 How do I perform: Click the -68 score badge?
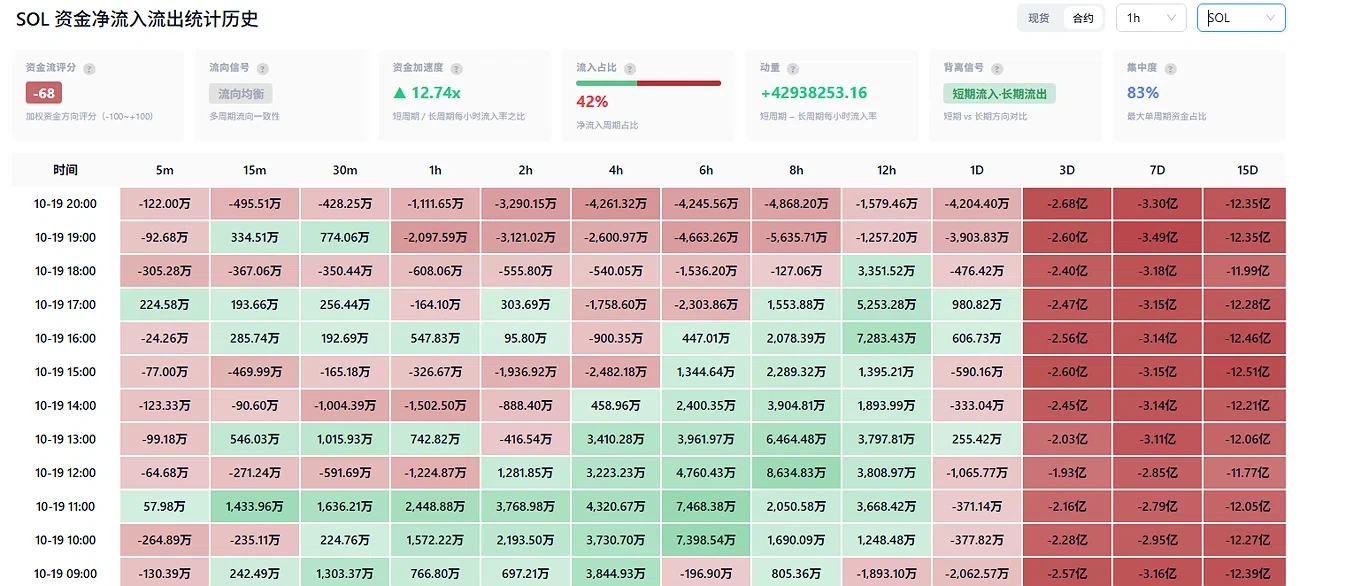tap(44, 93)
